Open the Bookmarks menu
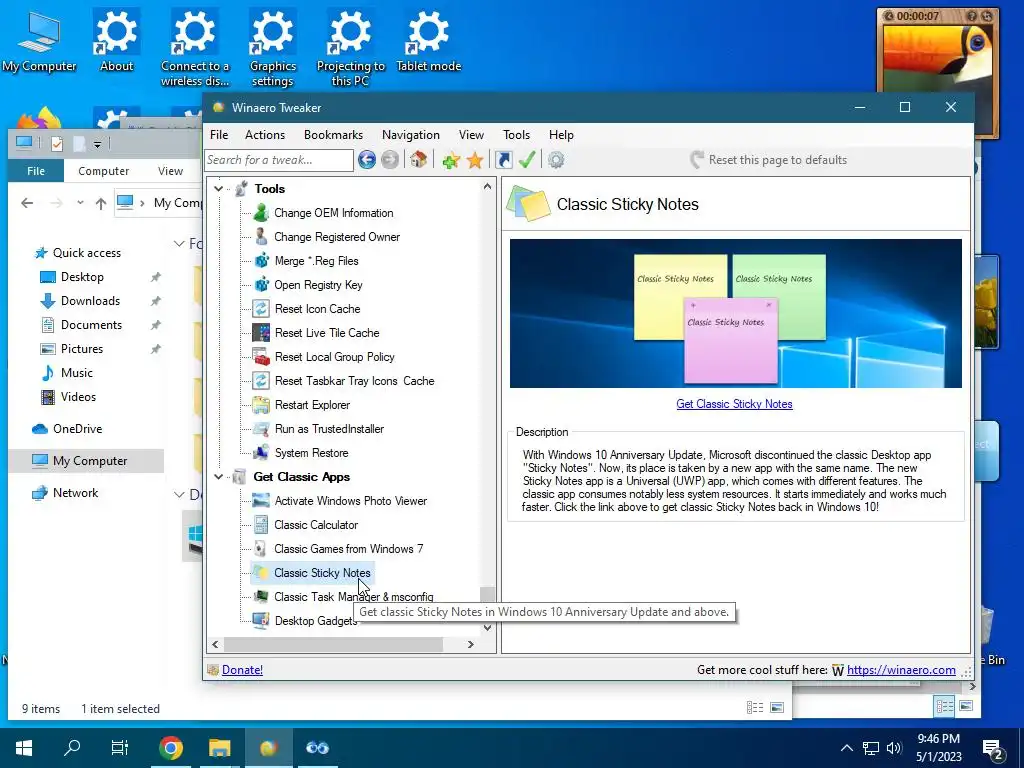Screen dimensions: 1024x768 [x=333, y=135]
